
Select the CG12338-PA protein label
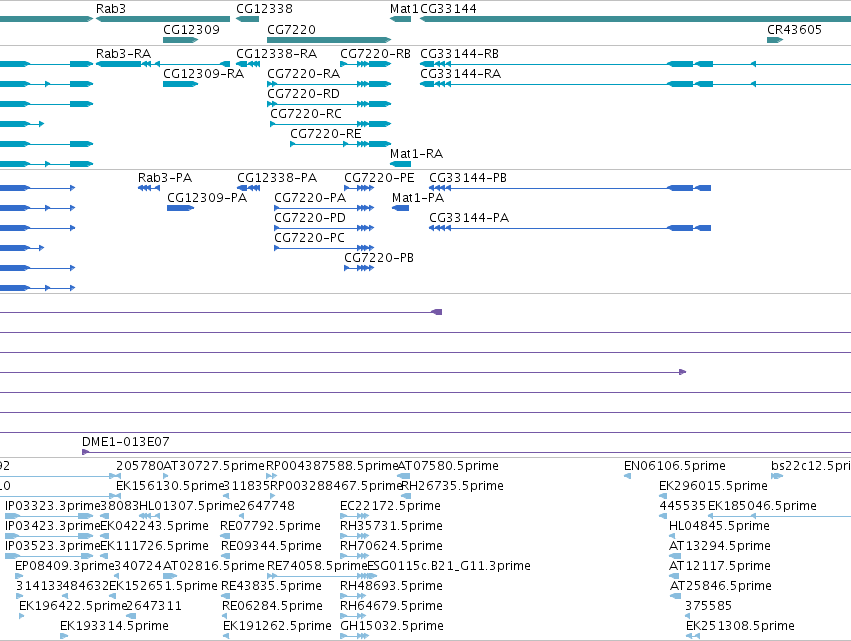click(x=277, y=178)
